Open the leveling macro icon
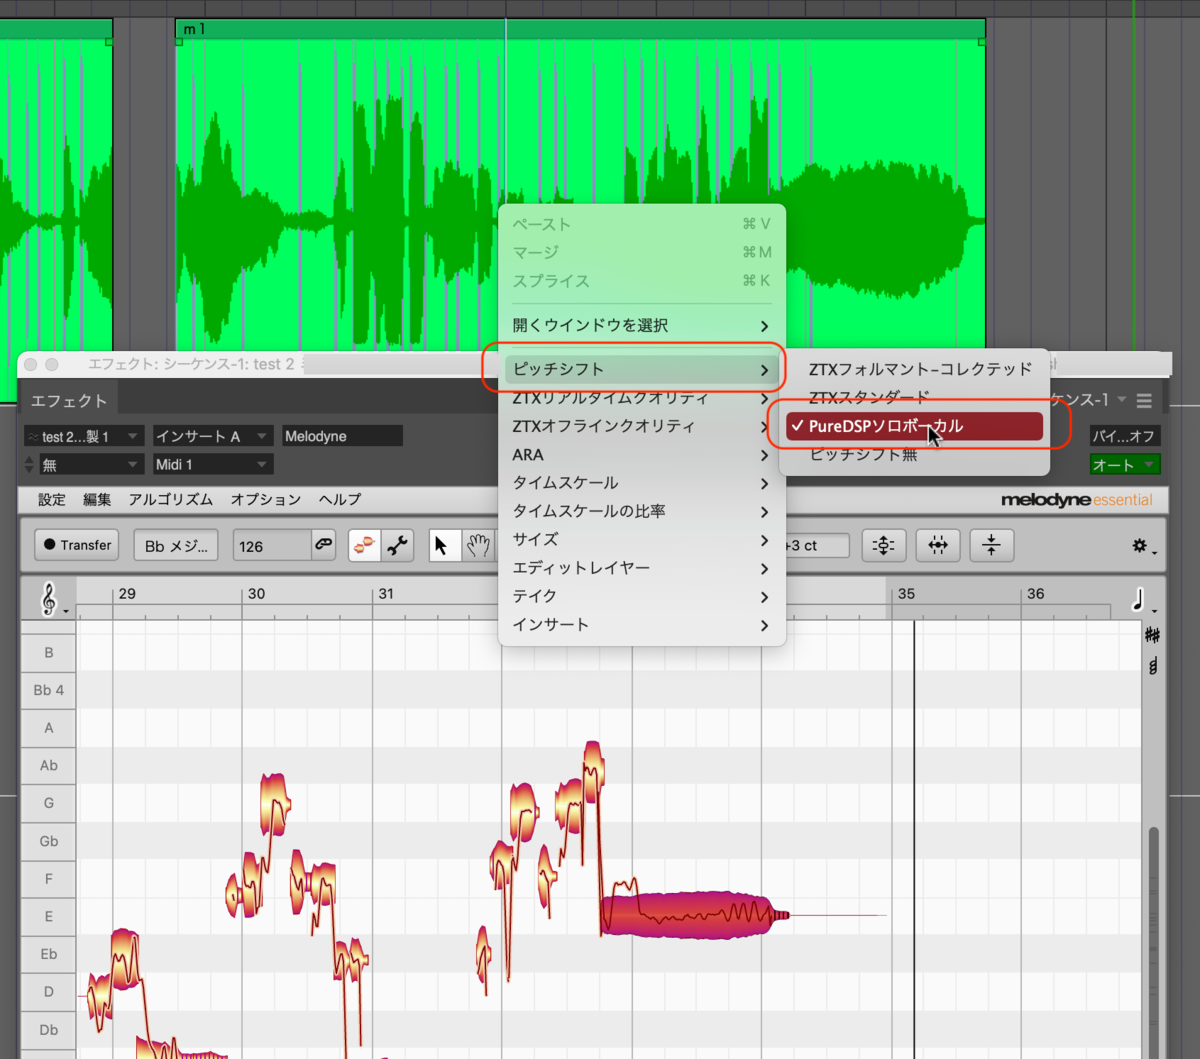 pos(991,545)
